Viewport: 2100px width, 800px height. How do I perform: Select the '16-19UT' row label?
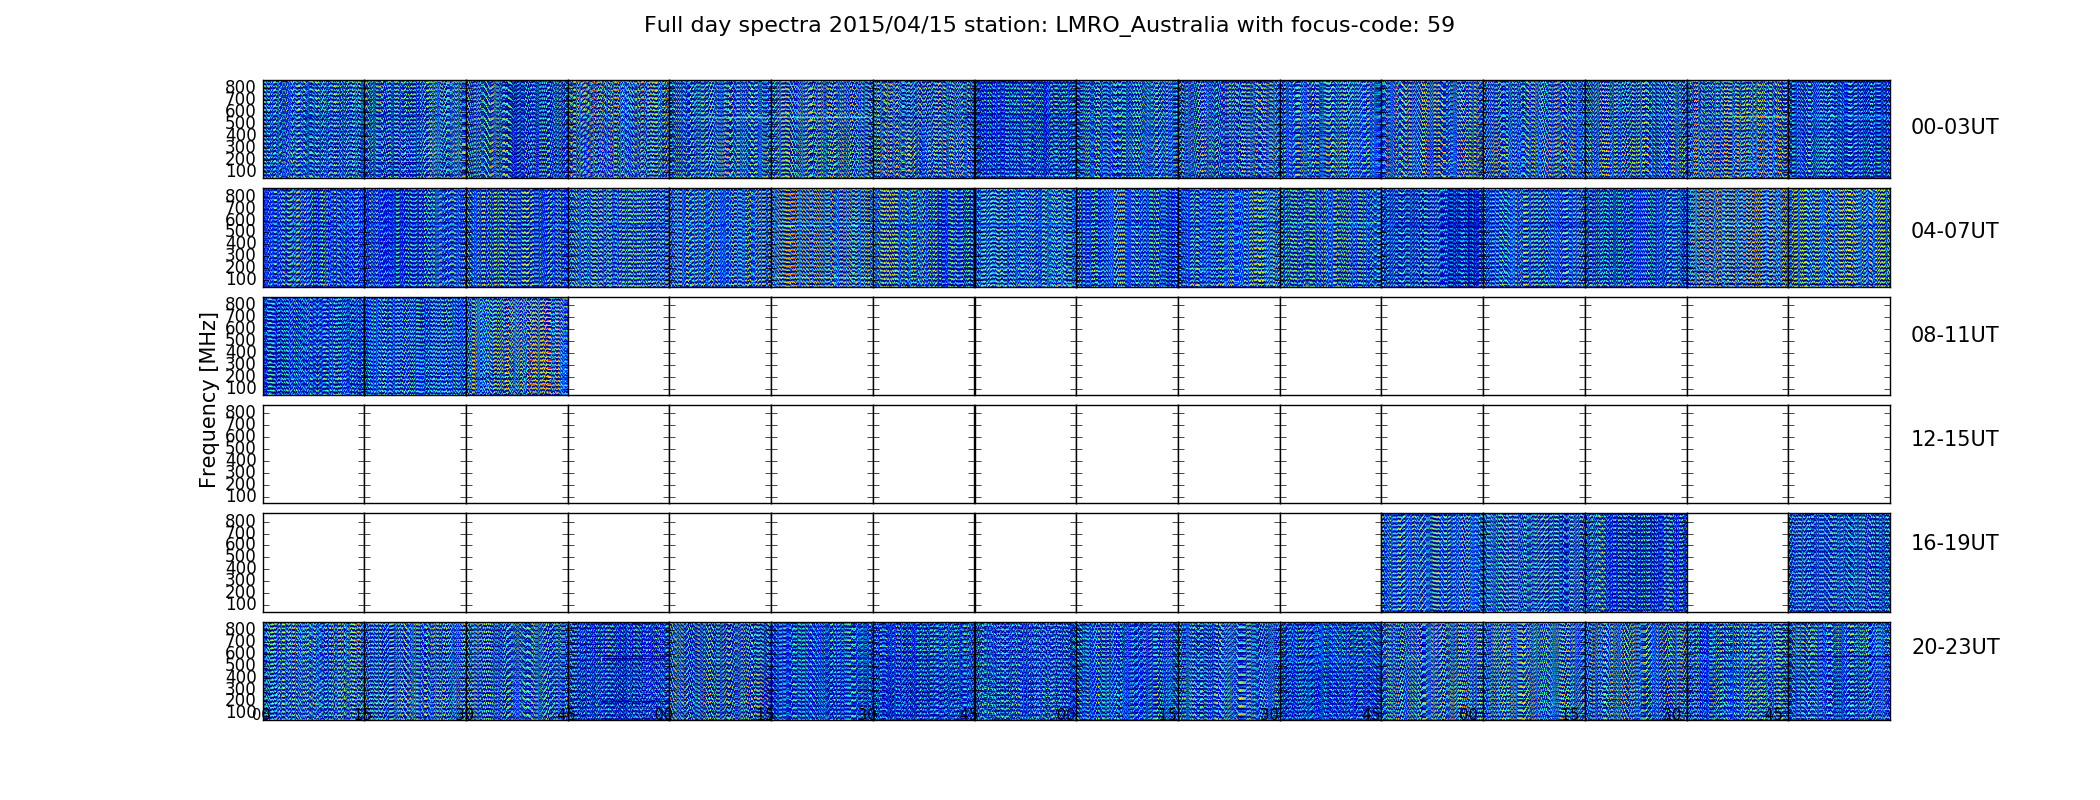tap(1955, 543)
